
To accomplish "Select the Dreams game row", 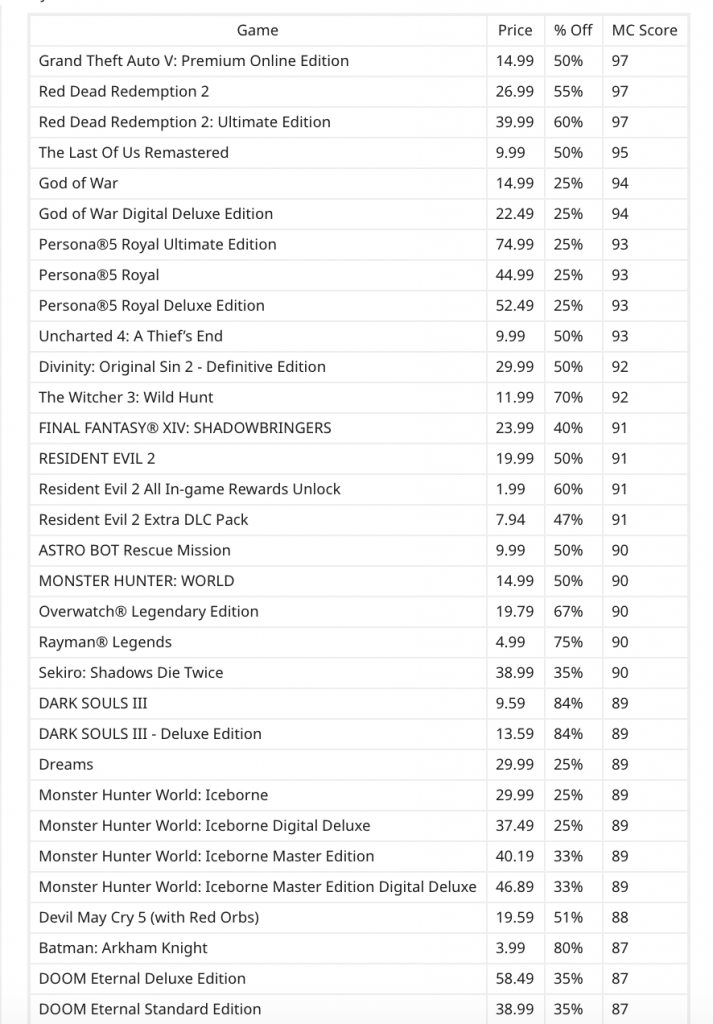I will pyautogui.click(x=358, y=765).
